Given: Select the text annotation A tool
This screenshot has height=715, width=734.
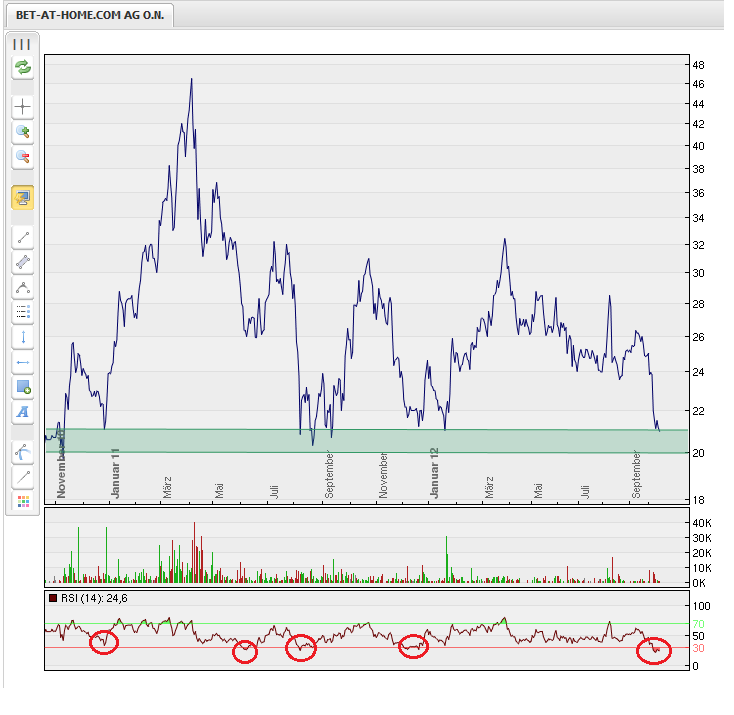Looking at the screenshot, I should [x=22, y=412].
